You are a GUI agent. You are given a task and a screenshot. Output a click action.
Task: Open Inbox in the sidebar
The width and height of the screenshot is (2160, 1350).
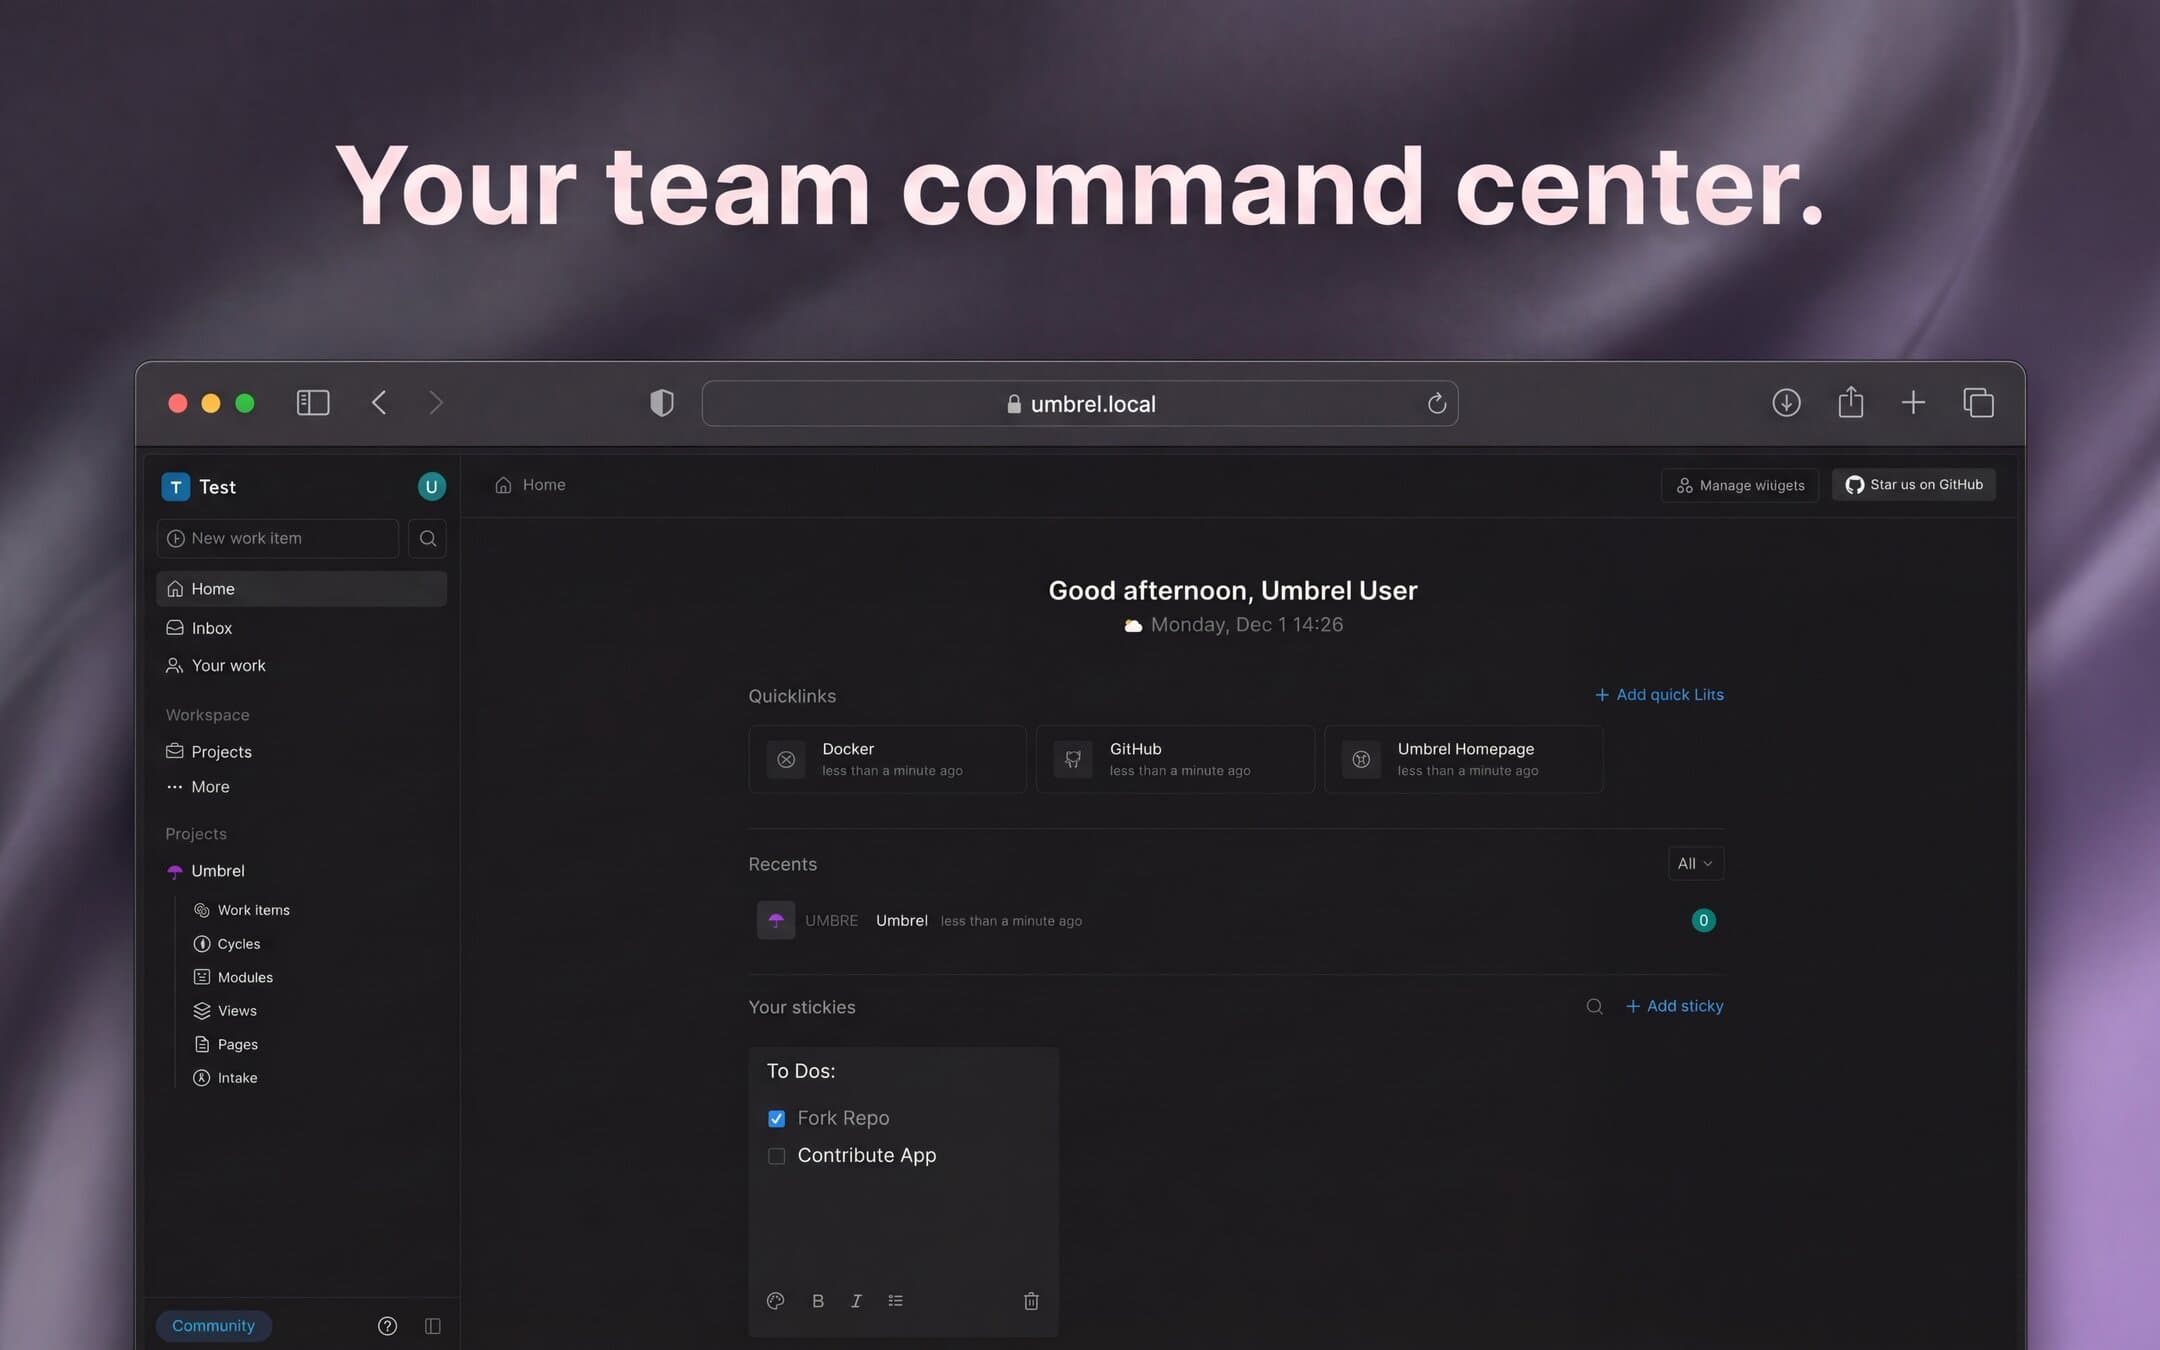pyautogui.click(x=211, y=628)
